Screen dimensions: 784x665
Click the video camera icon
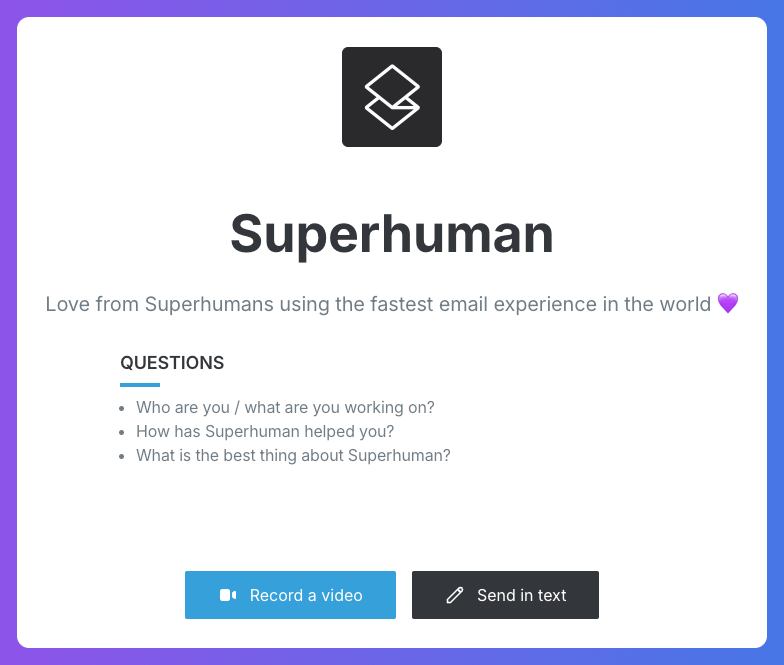pos(228,595)
